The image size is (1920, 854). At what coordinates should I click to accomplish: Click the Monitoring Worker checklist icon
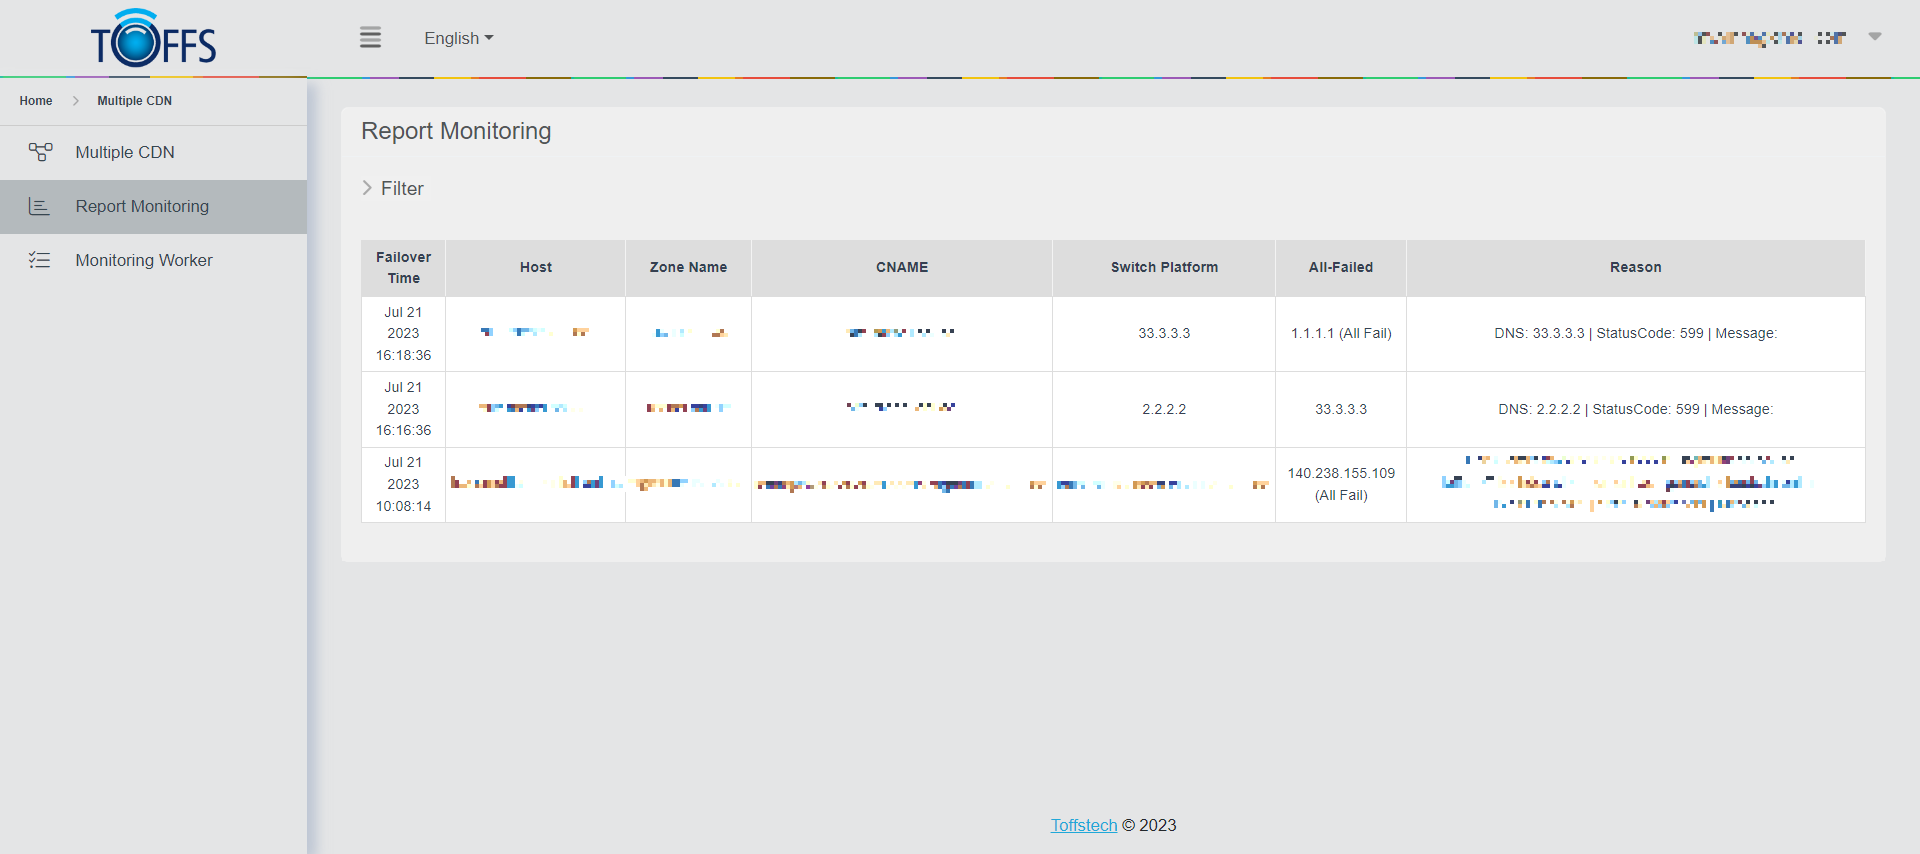39,260
